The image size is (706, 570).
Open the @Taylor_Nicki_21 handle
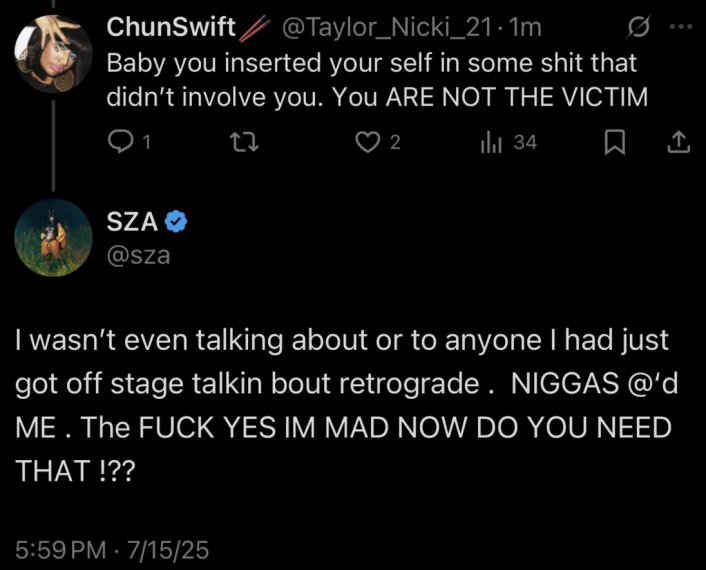pos(387,27)
